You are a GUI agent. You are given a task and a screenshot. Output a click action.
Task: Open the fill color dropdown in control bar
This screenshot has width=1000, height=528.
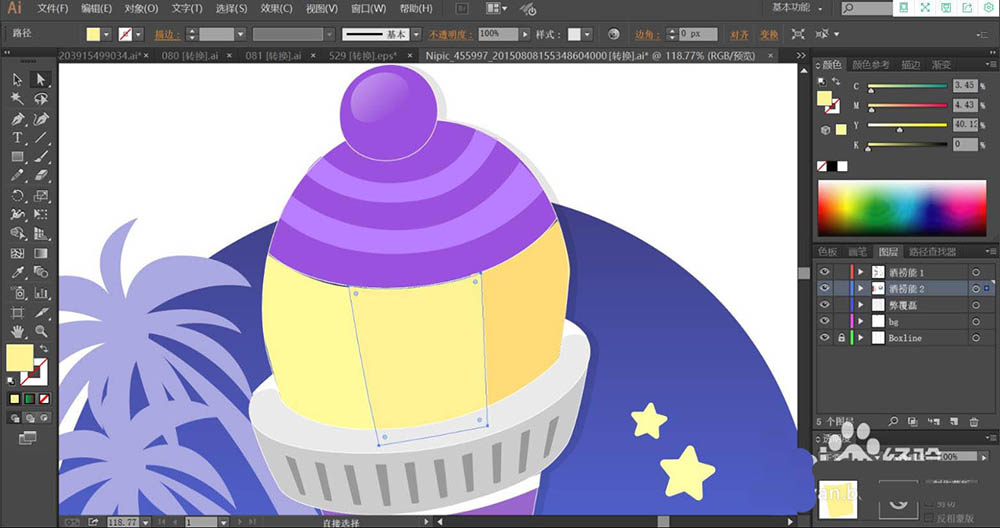tap(108, 34)
